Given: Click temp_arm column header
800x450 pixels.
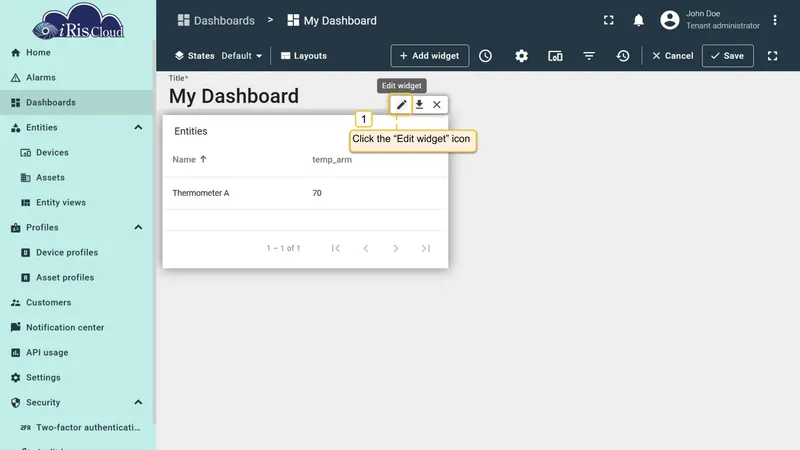Looking at the screenshot, I should coord(332,160).
